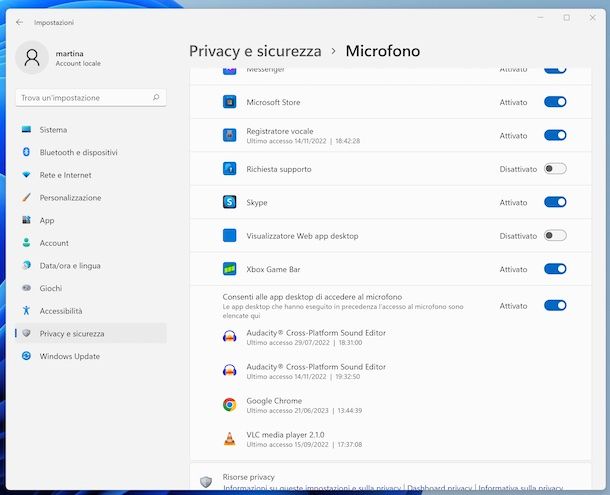Click the VLC media player cone icon
Viewport: 610px width, 495px height.
(x=230, y=439)
